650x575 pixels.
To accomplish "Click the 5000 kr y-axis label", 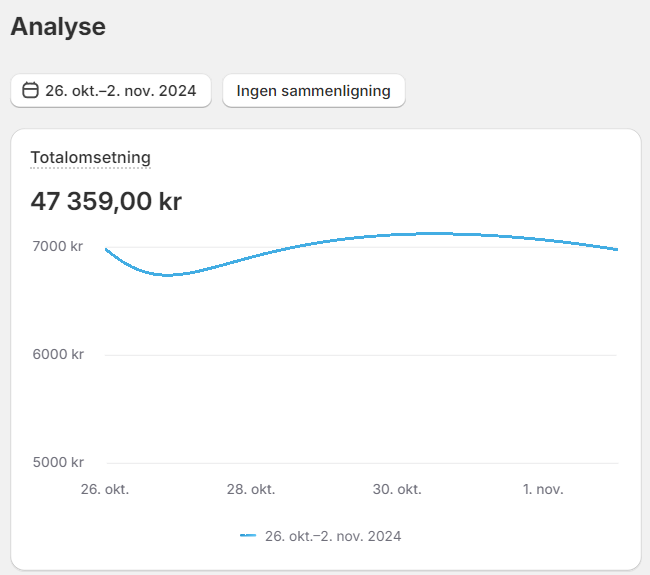I will pyautogui.click(x=58, y=462).
